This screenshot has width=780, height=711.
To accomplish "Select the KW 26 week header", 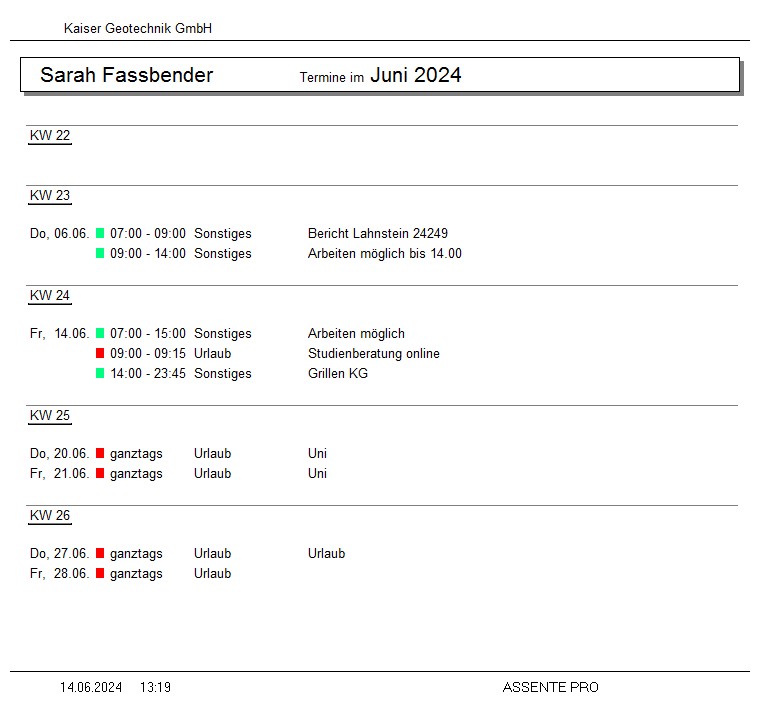I will [50, 516].
